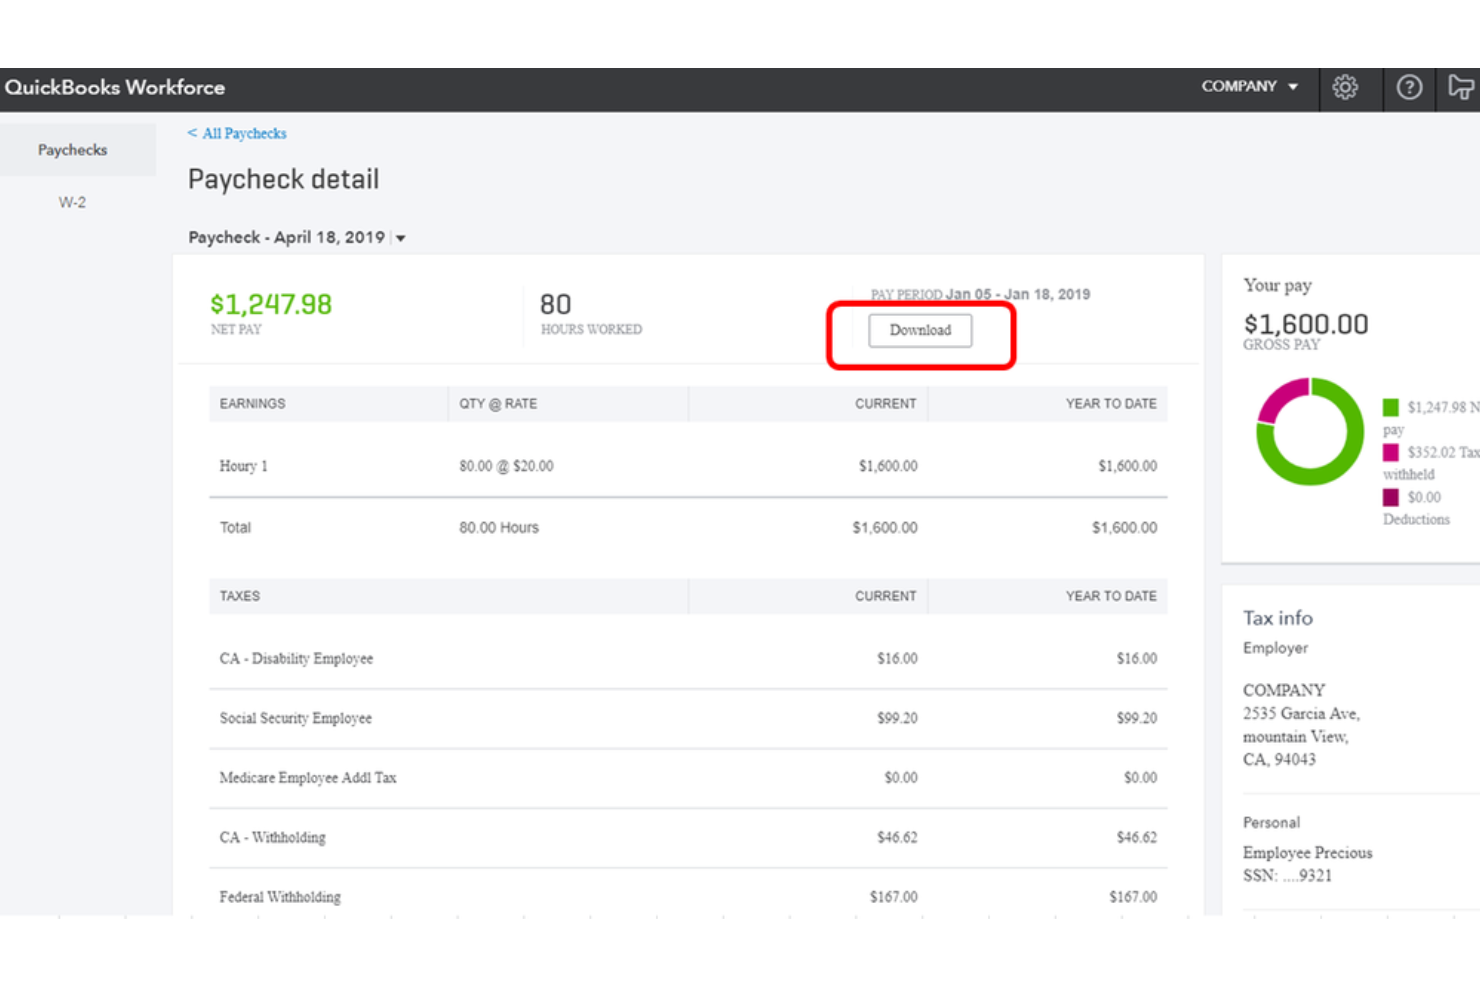
Task: Open the settings gear icon
Action: coord(1345,88)
